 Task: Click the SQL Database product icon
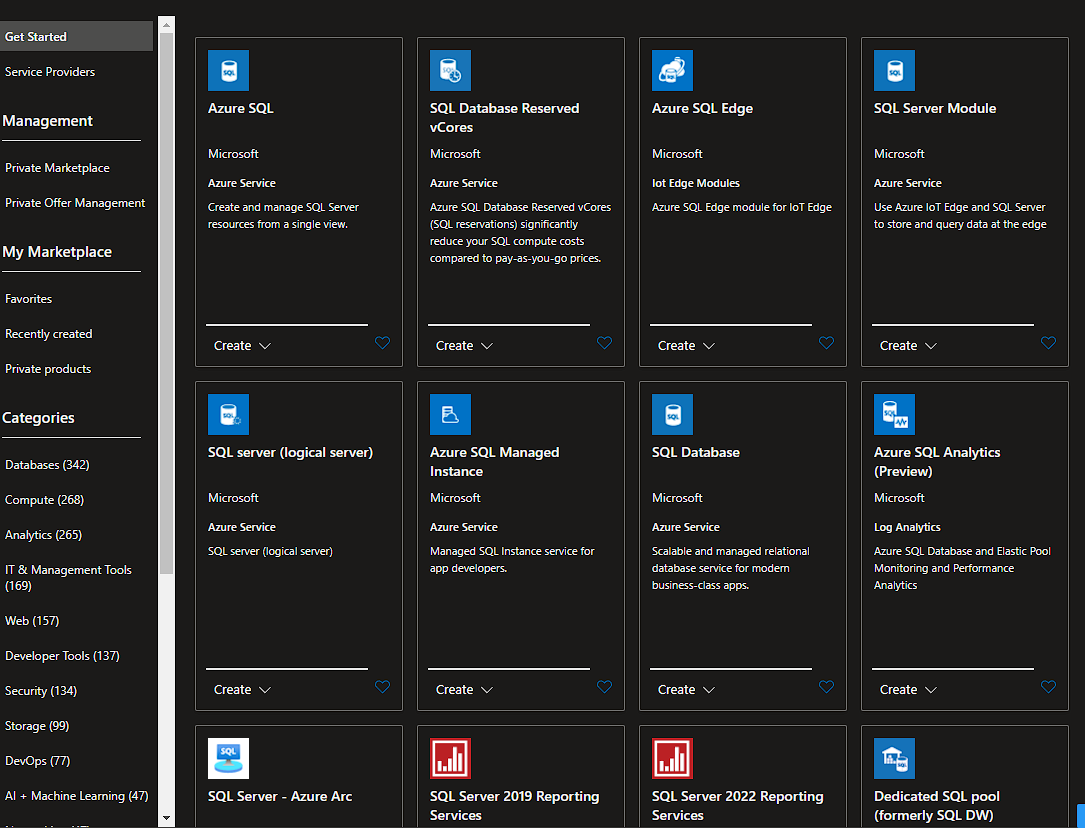pos(673,414)
